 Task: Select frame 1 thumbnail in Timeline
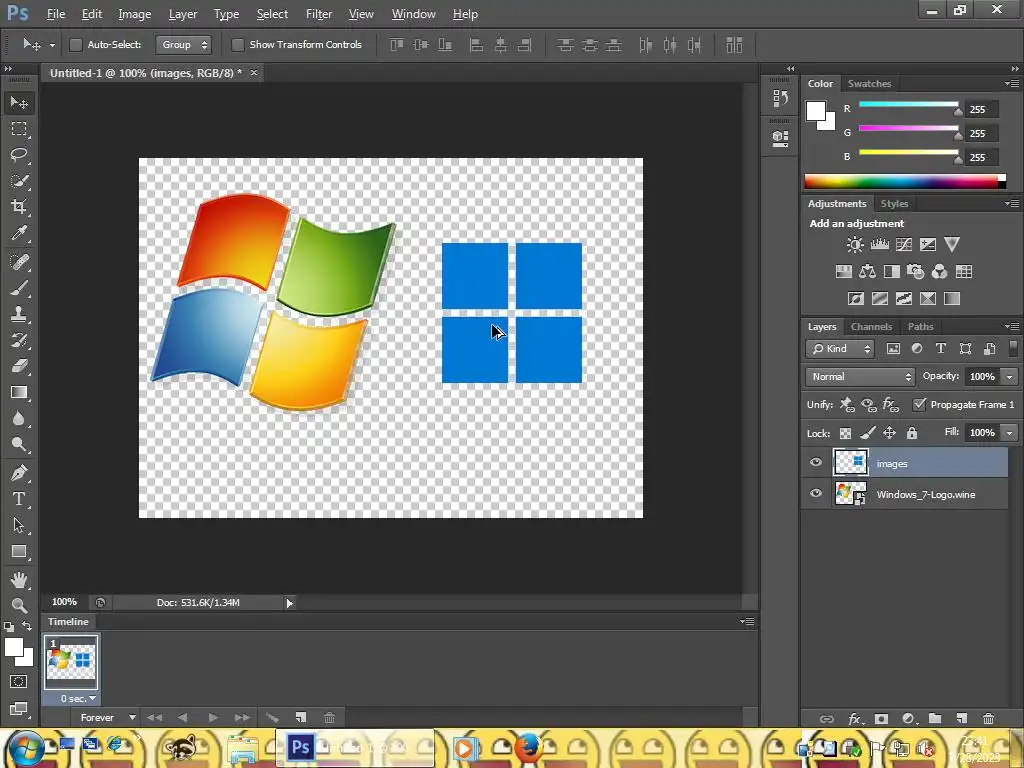click(x=71, y=662)
